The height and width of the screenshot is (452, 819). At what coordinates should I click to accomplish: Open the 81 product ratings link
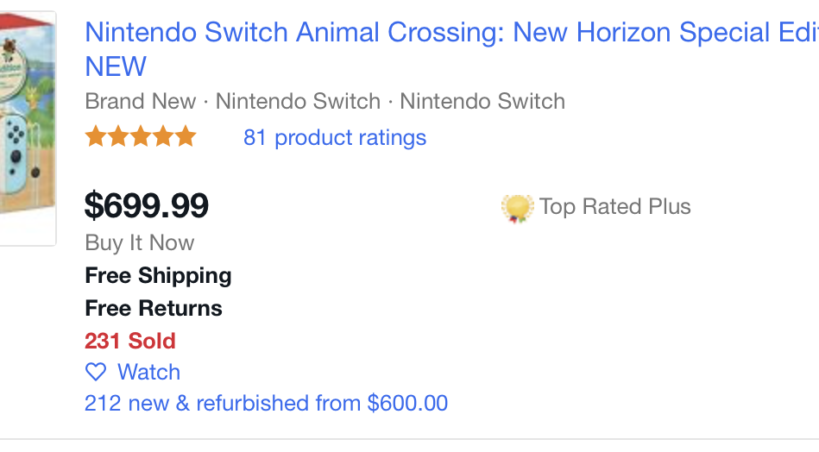point(335,138)
